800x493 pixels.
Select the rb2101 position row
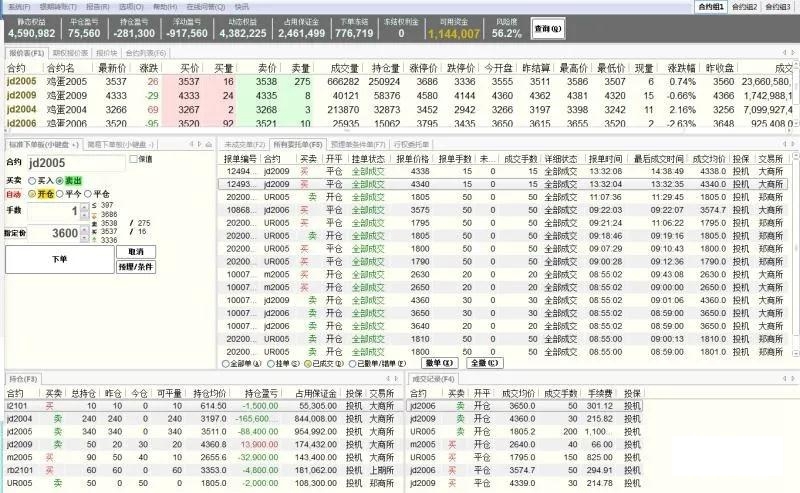[204, 471]
